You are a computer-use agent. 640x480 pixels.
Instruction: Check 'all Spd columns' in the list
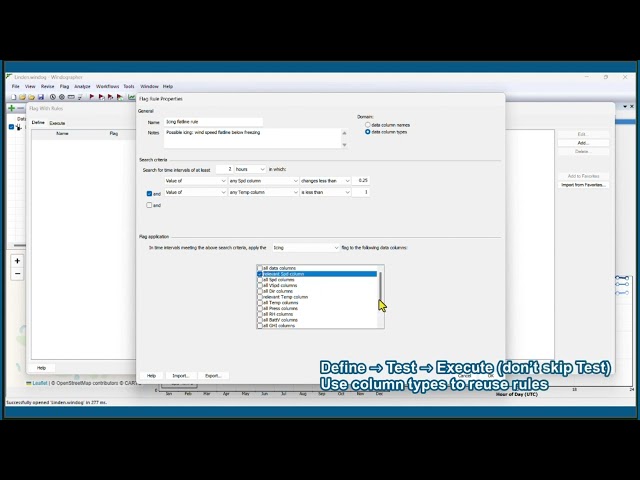(x=260, y=280)
